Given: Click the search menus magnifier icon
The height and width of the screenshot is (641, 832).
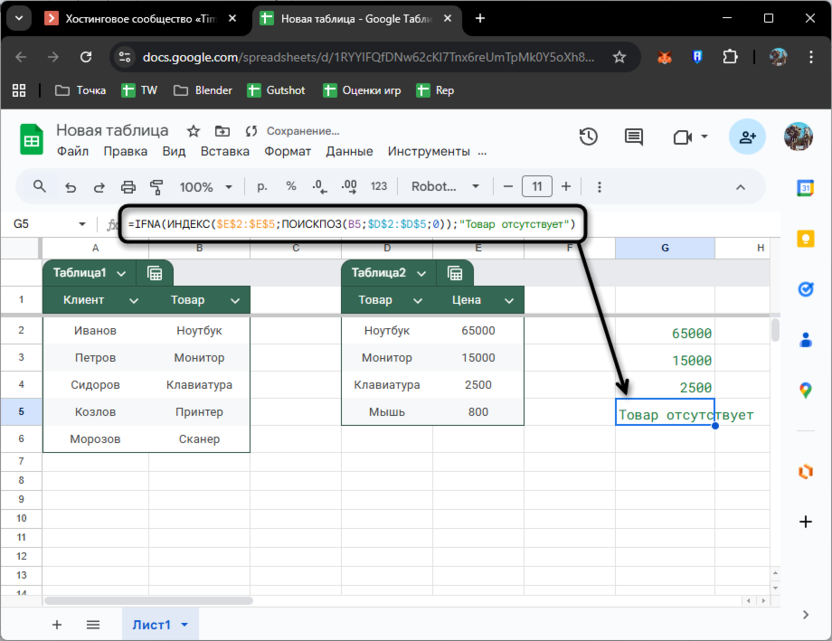Looking at the screenshot, I should tap(40, 187).
